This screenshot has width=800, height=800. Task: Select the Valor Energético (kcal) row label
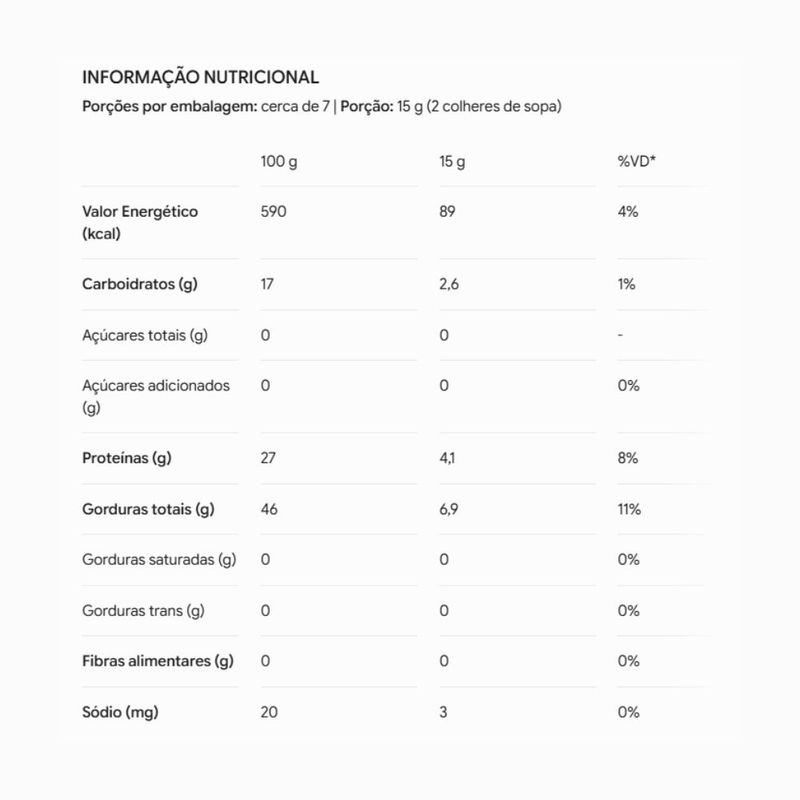140,222
